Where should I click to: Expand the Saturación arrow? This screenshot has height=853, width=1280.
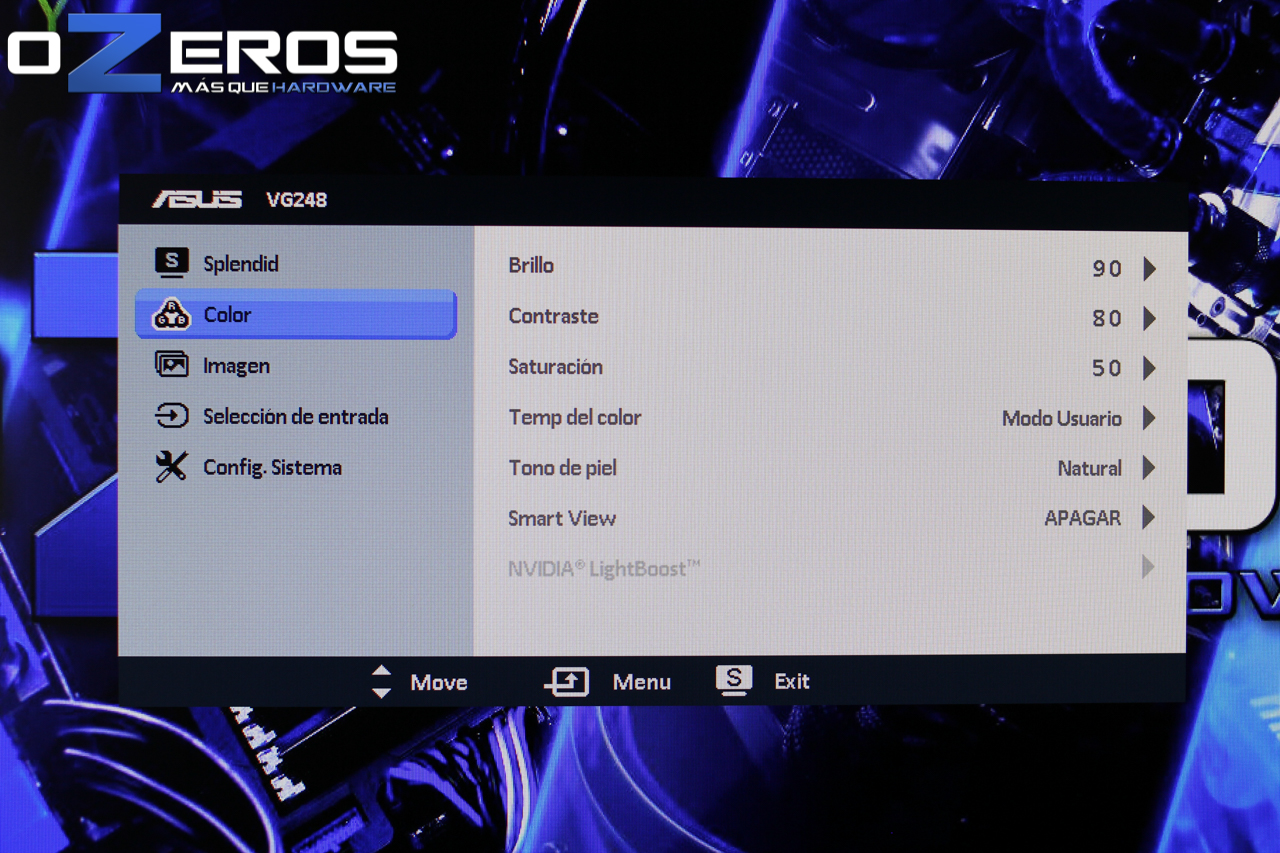(x=1149, y=368)
